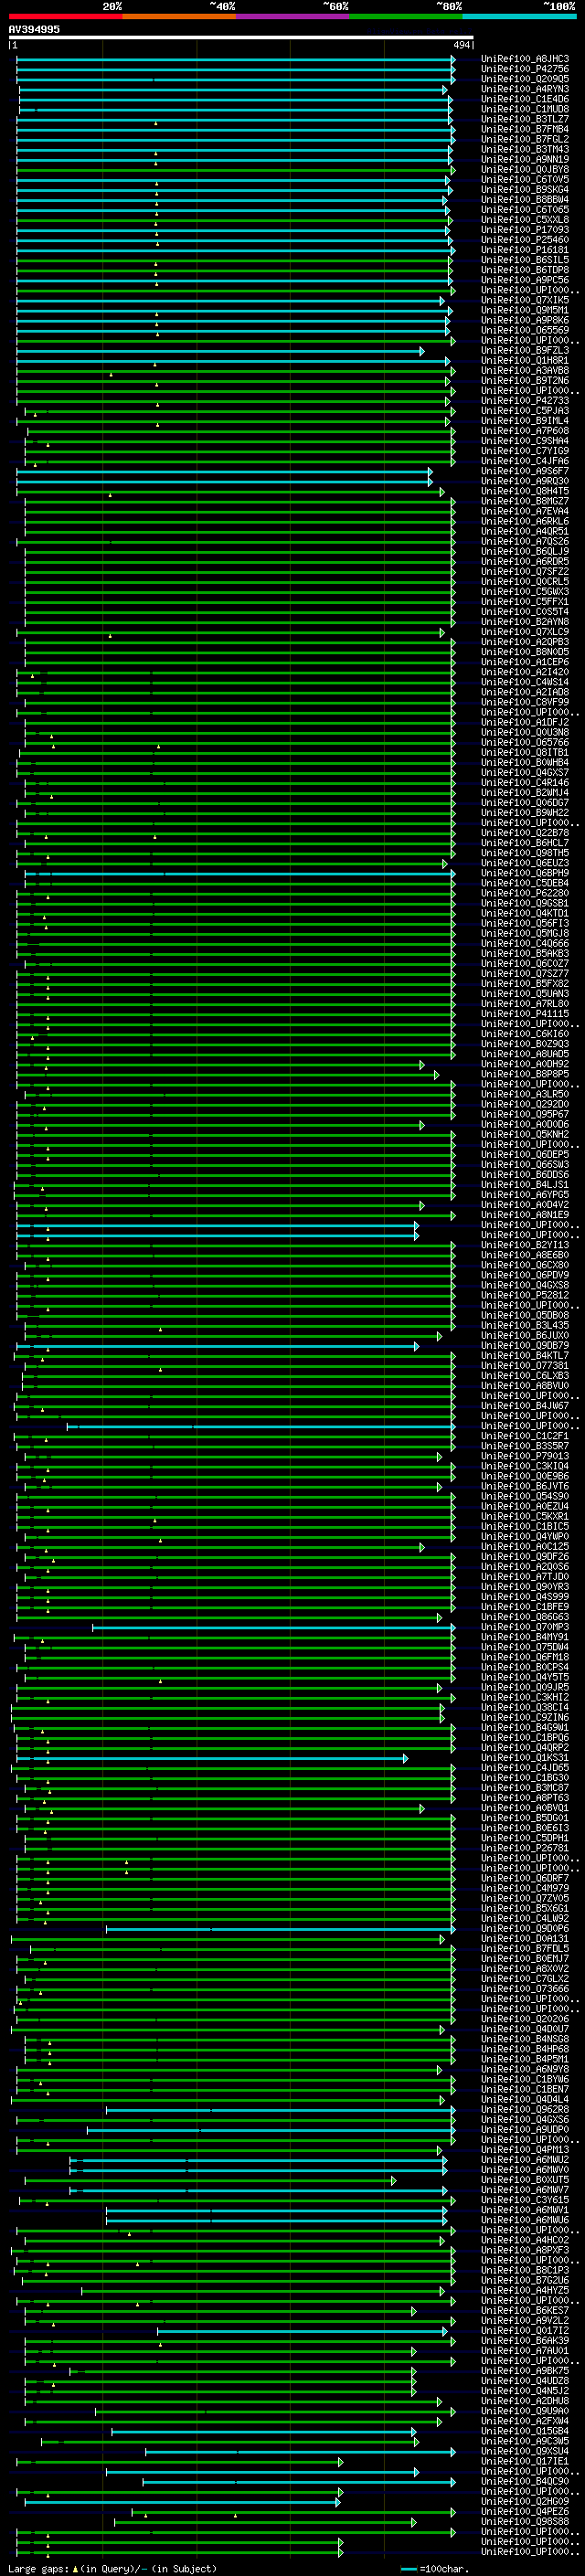Click the UniRef100_Q8H4T5 label
Screen dimensions: 585x2576
point(525,491)
